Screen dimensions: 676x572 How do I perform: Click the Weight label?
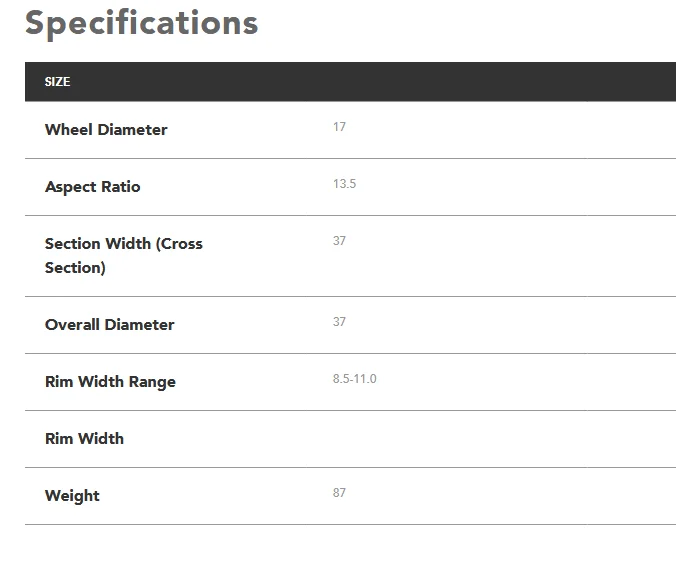pos(72,496)
